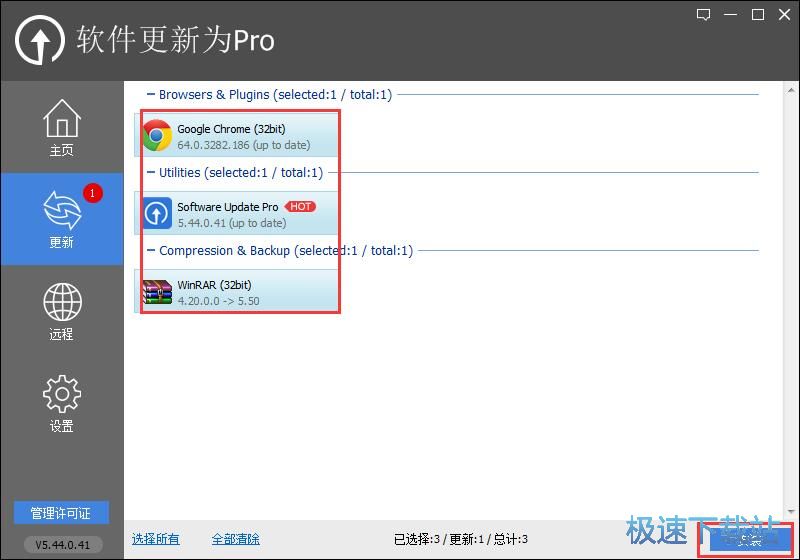The image size is (800, 560).
Task: Click version label V5.44.0.41
Action: tap(63, 545)
